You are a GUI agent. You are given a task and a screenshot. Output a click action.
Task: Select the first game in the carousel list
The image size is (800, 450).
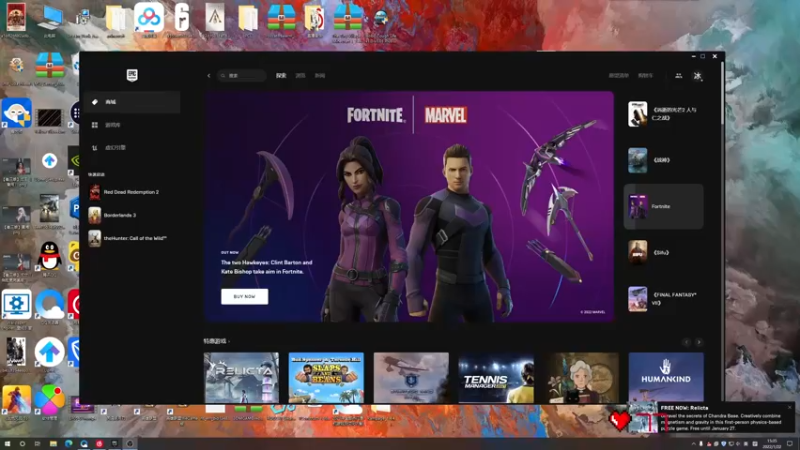tap(664, 114)
